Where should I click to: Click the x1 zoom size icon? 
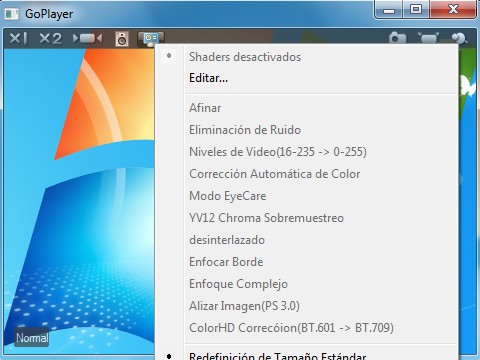coord(18,39)
